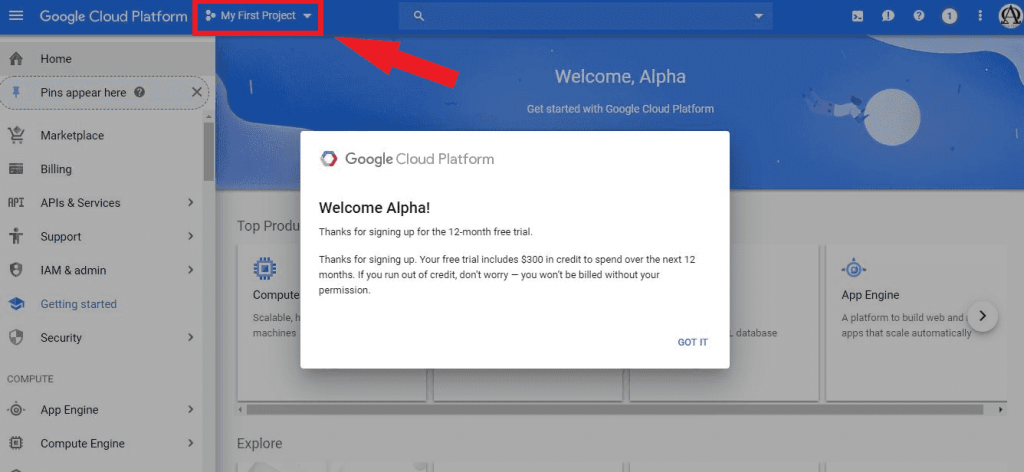Click the Billing card icon

coord(16,169)
